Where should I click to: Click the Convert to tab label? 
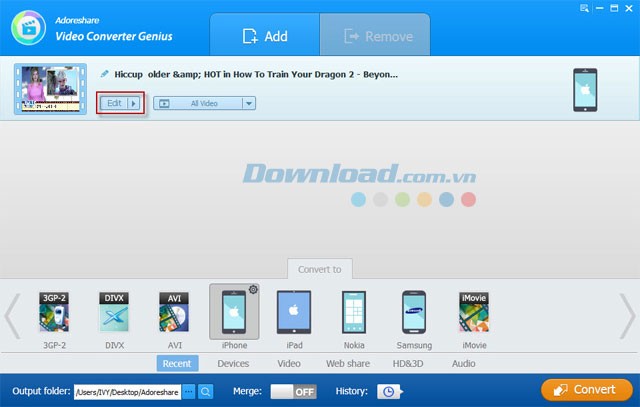(320, 269)
